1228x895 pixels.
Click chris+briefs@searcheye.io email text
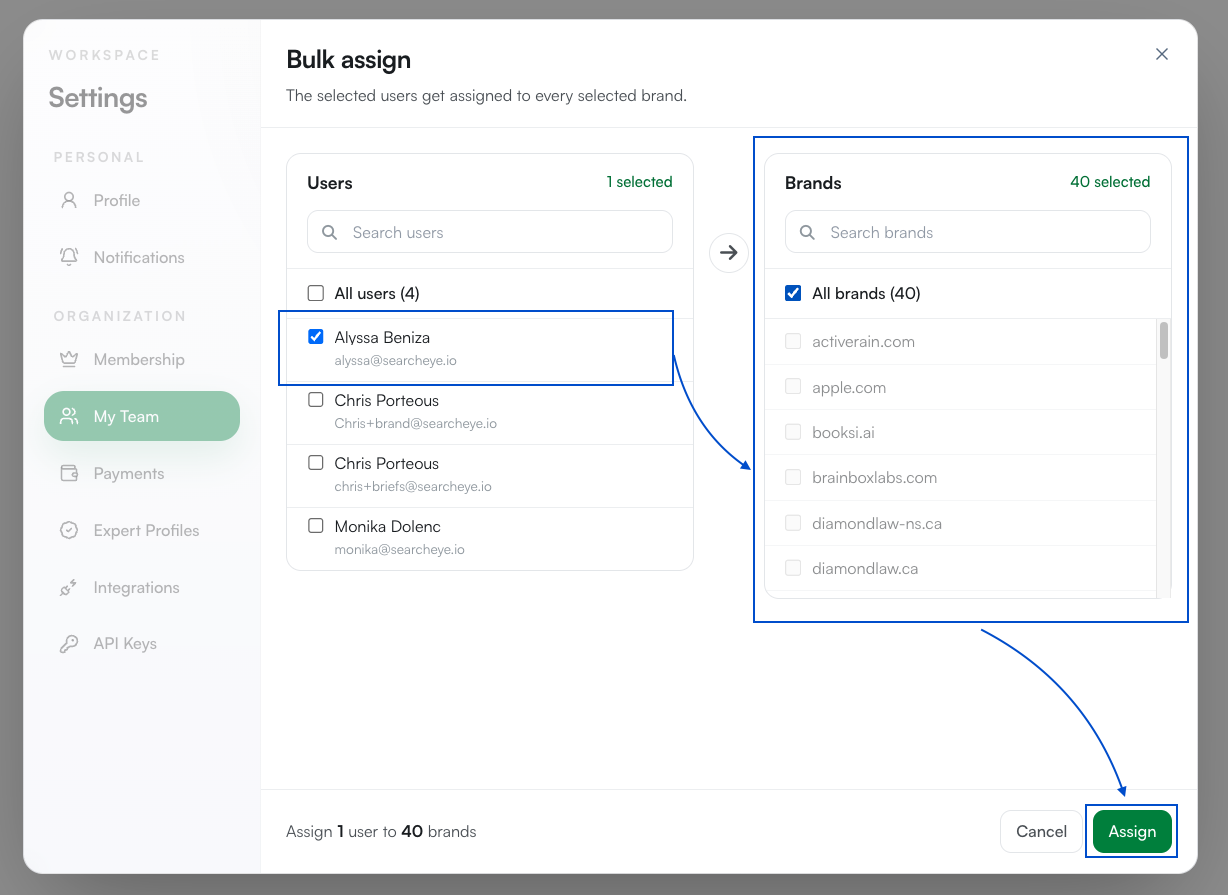pyautogui.click(x=413, y=486)
